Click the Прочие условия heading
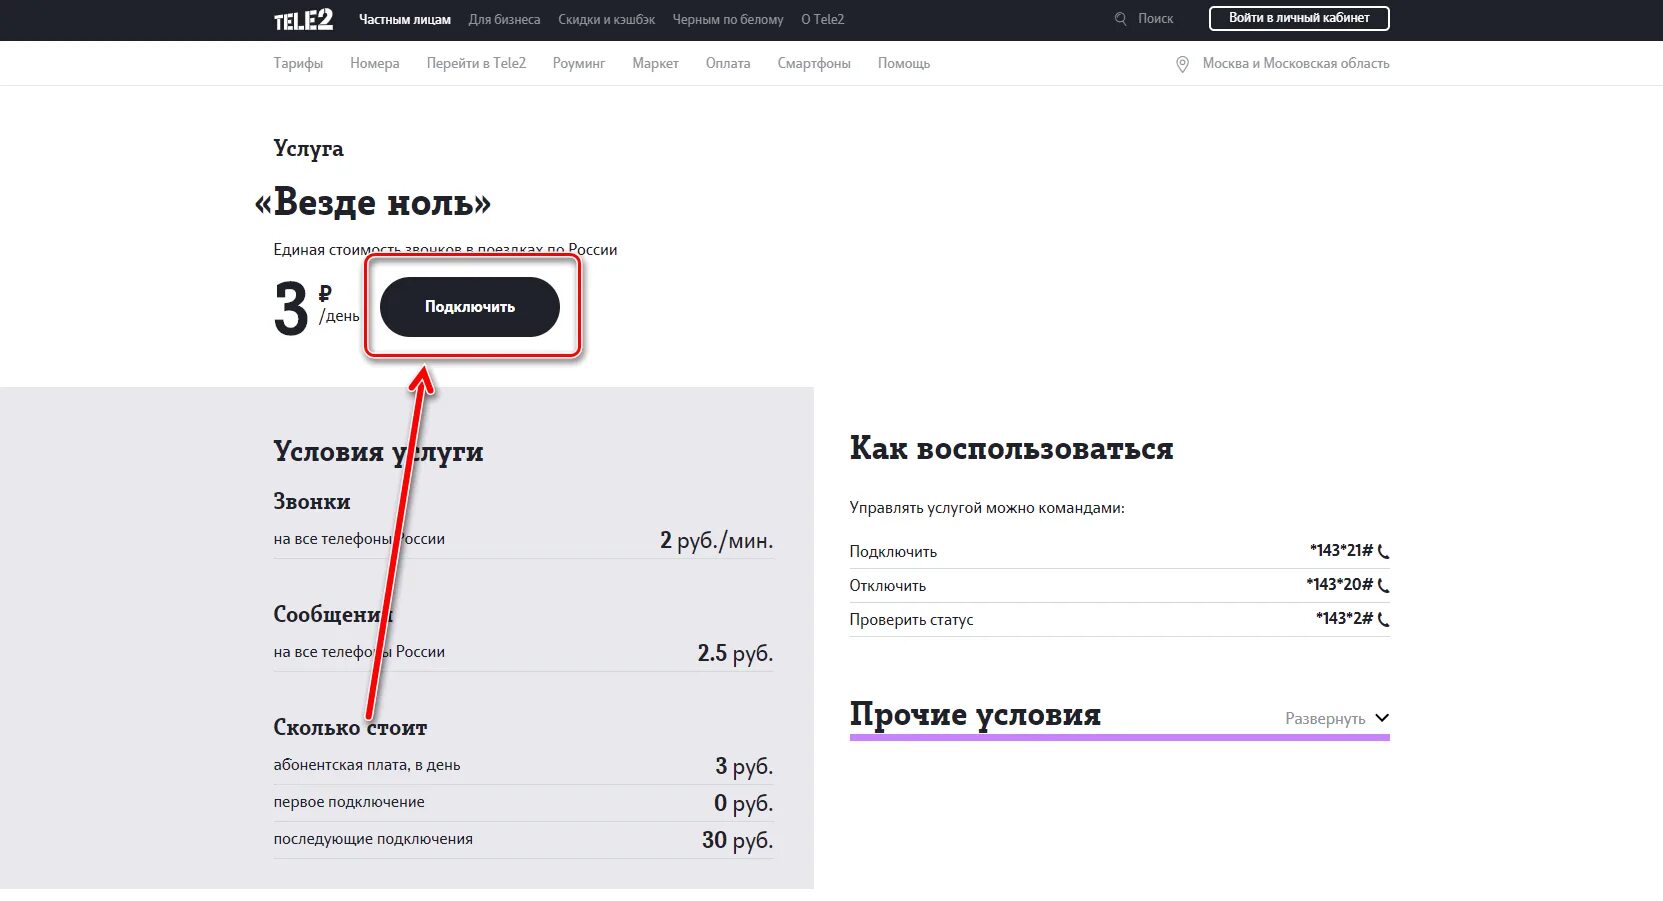Image resolution: width=1663 pixels, height=901 pixels. 975,714
